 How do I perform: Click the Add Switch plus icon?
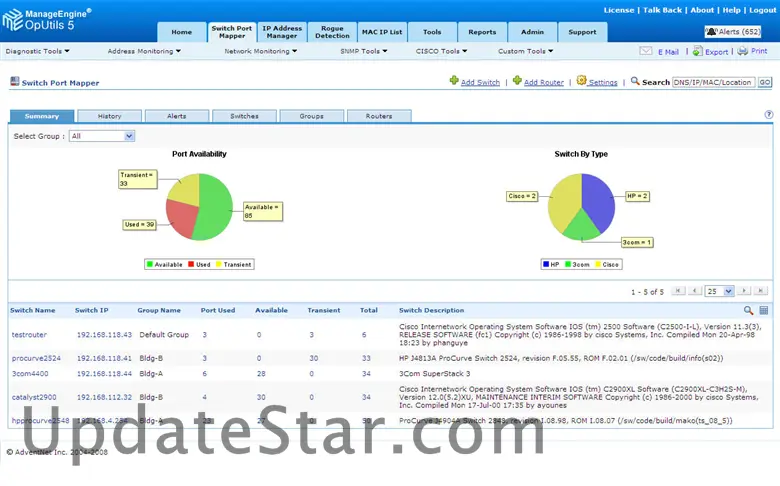(x=454, y=80)
